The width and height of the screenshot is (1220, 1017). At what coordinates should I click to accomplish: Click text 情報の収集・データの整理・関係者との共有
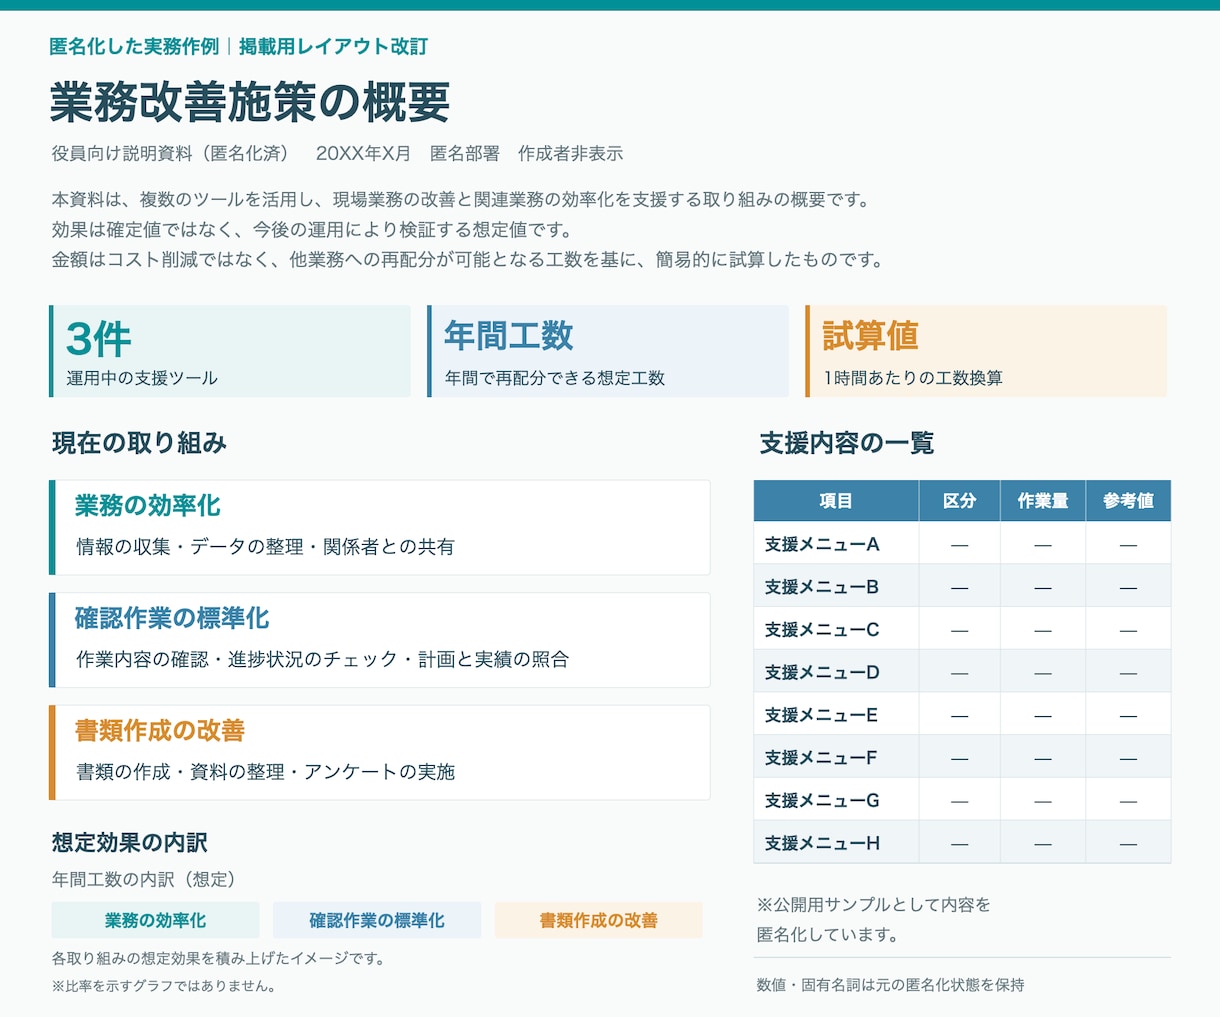tap(265, 547)
